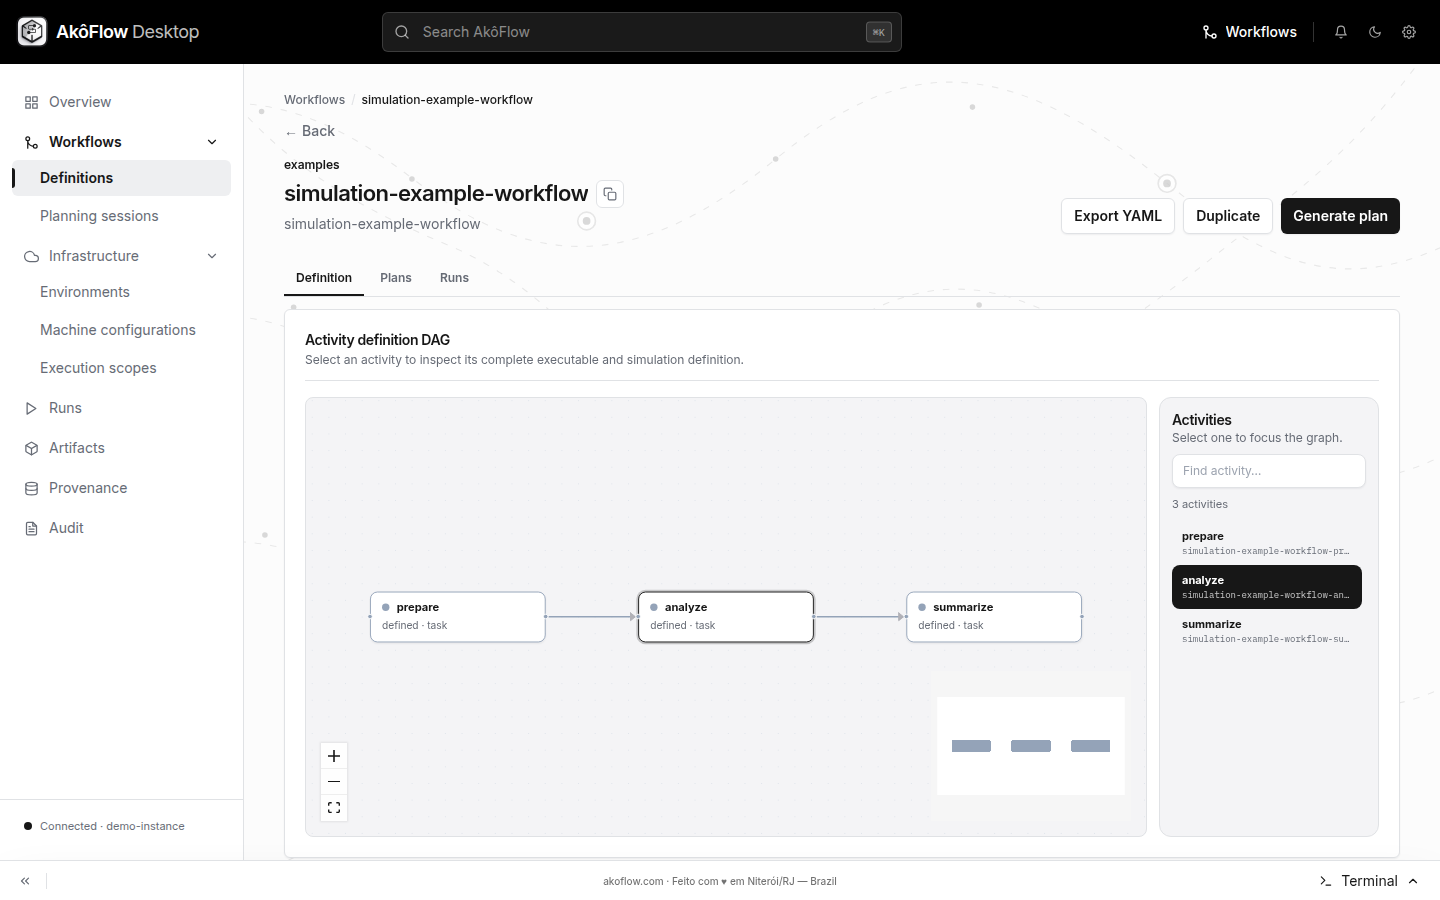Click the Runs play icon in sidebar
This screenshot has height=900, width=1440.
tap(31, 408)
